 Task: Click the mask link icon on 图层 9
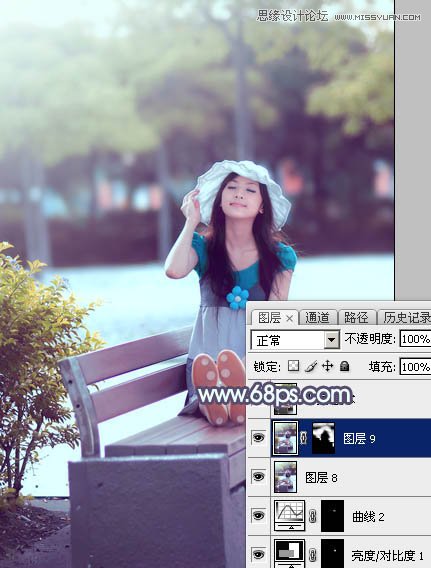click(304, 438)
